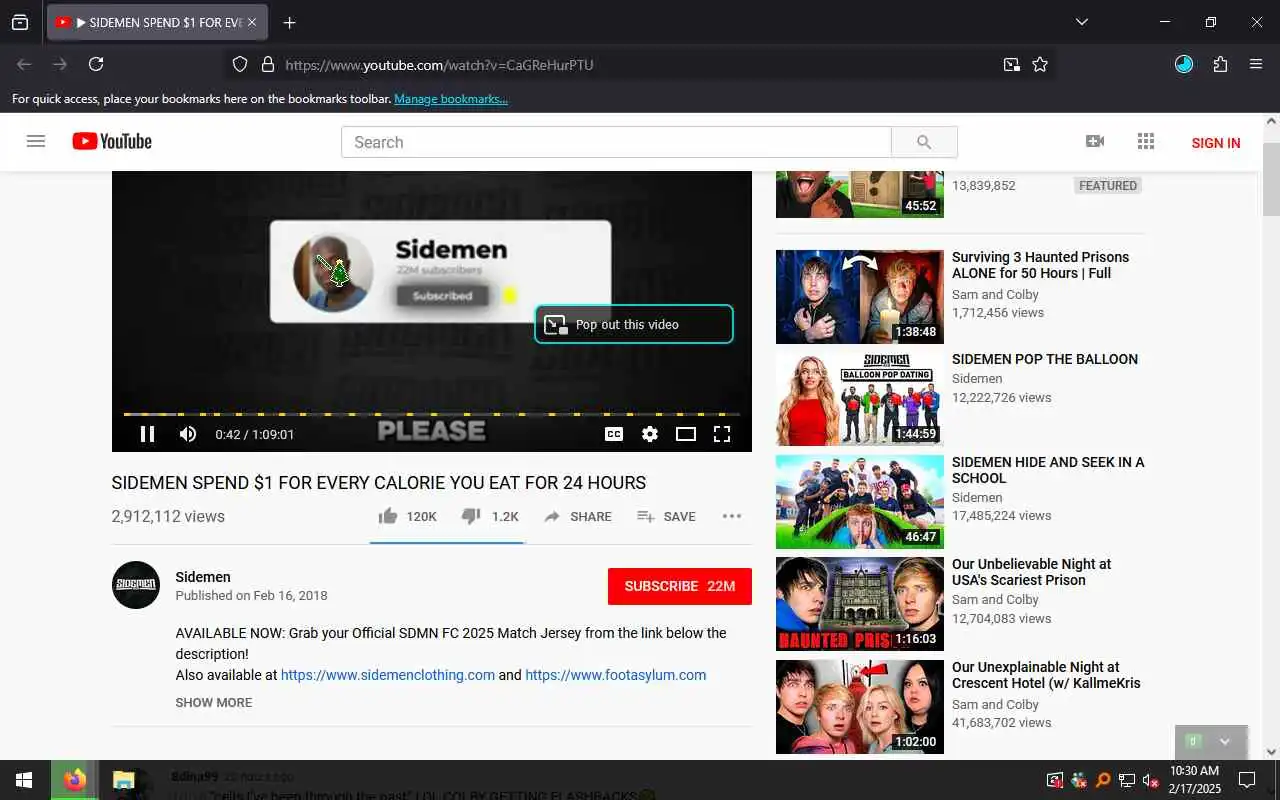The image size is (1280, 800).
Task: Open the extensions puzzle icon
Action: 1220,64
